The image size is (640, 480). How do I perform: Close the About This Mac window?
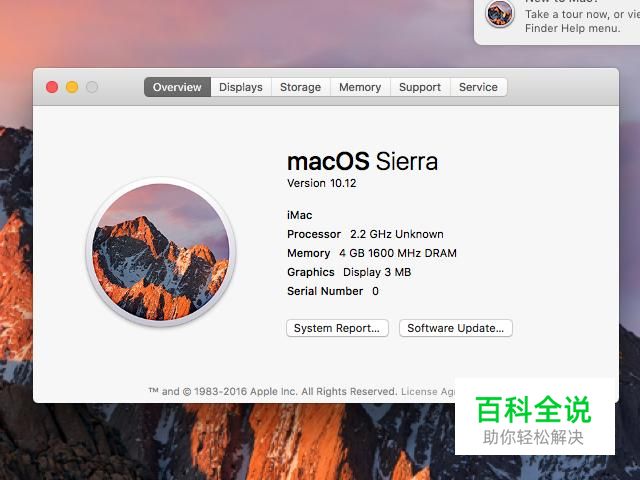(x=52, y=87)
